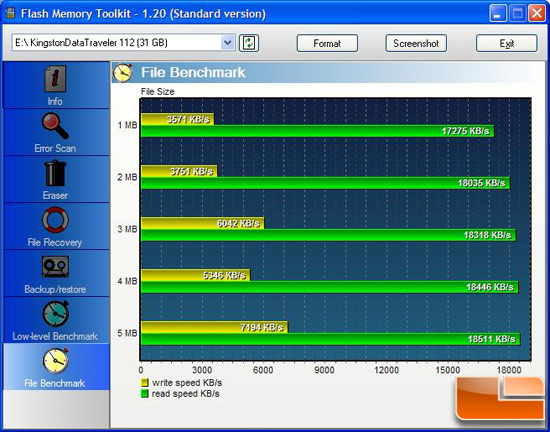Open the Info panel icon

point(55,79)
